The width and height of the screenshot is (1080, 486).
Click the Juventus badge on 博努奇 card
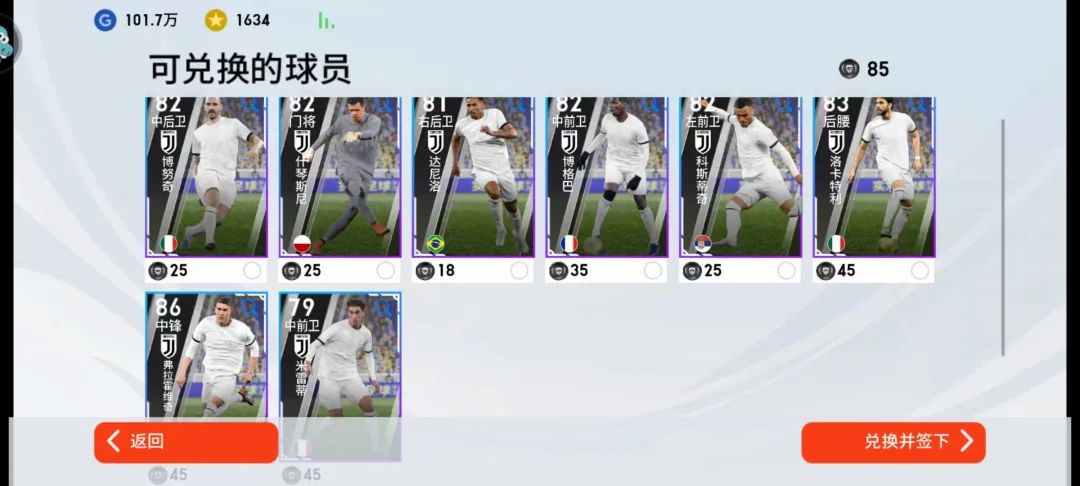coord(169,142)
